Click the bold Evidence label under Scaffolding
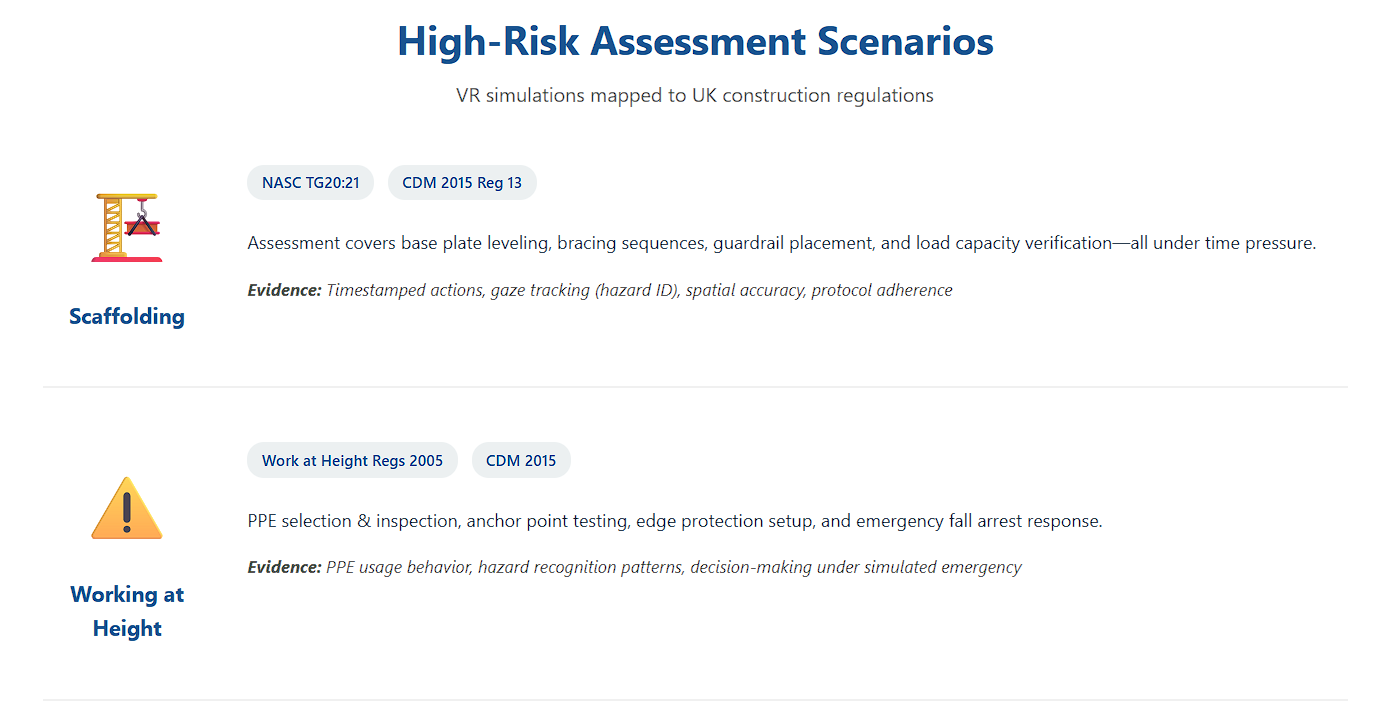The width and height of the screenshot is (1382, 708). 284,291
